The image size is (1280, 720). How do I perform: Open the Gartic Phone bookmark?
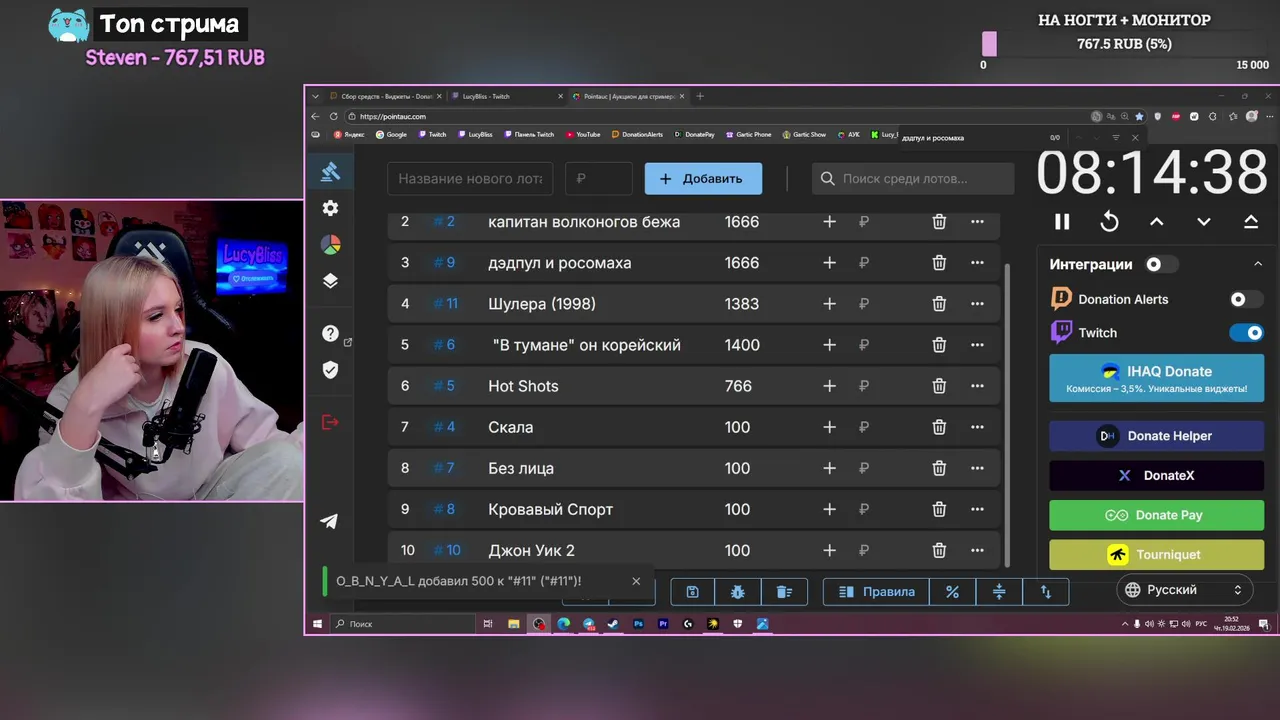tap(749, 134)
